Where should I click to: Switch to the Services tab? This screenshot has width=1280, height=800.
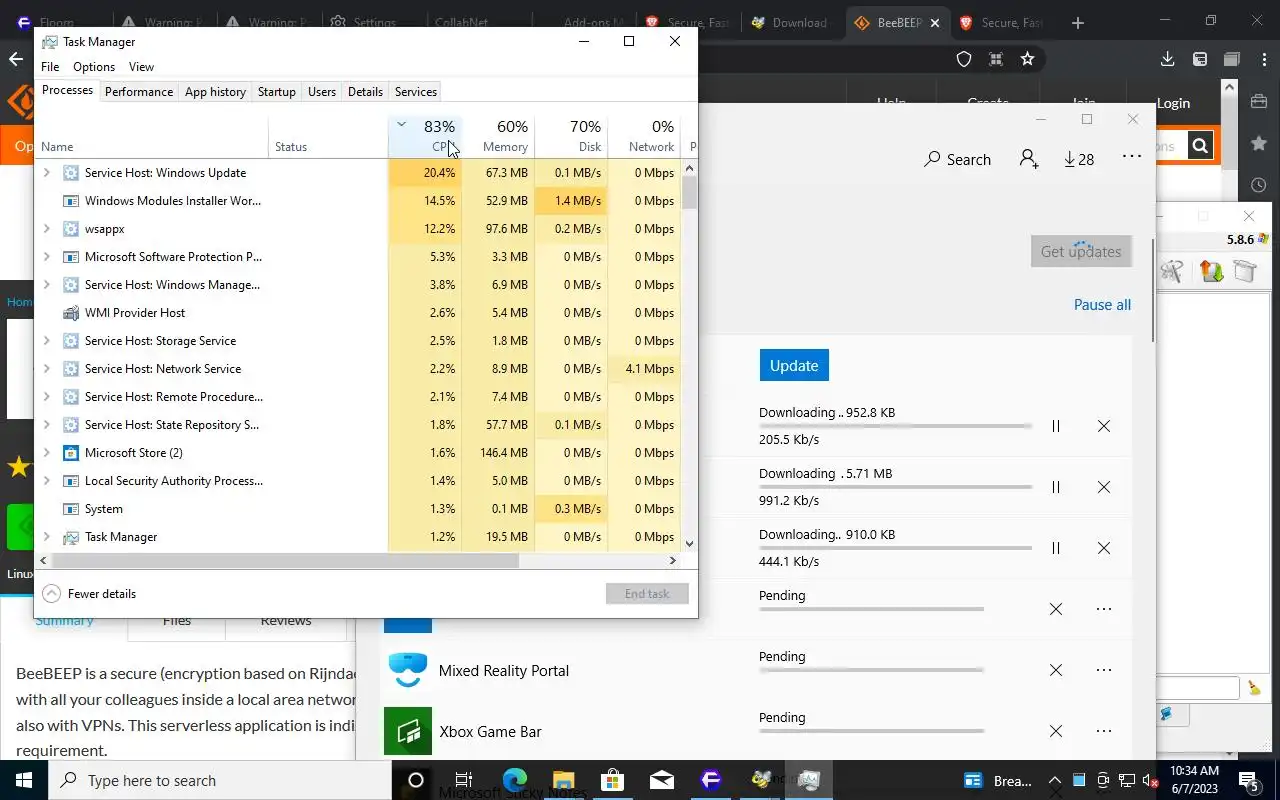[x=416, y=92]
